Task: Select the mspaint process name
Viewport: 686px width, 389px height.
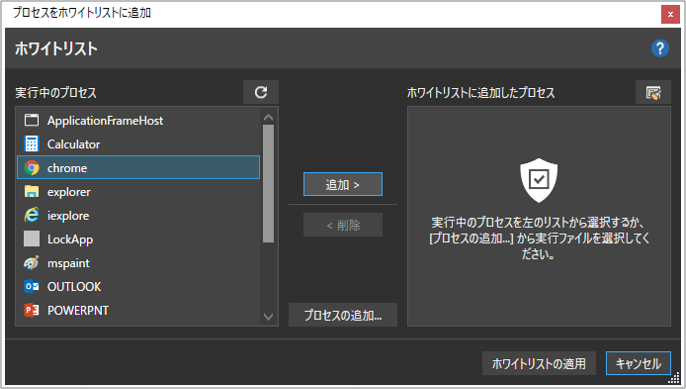Action: 68,263
